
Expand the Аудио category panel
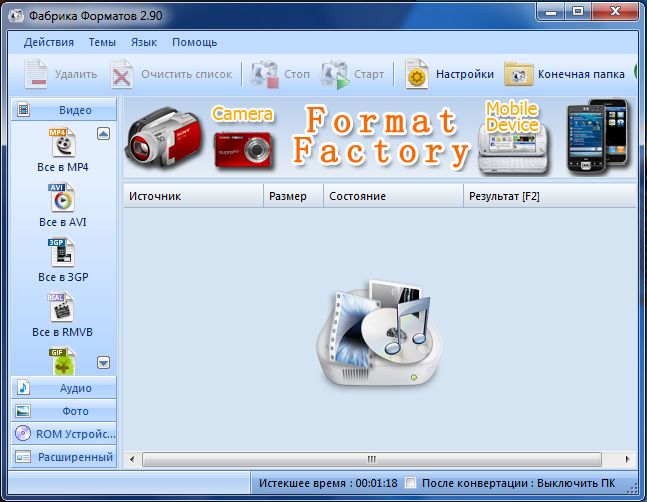64,388
